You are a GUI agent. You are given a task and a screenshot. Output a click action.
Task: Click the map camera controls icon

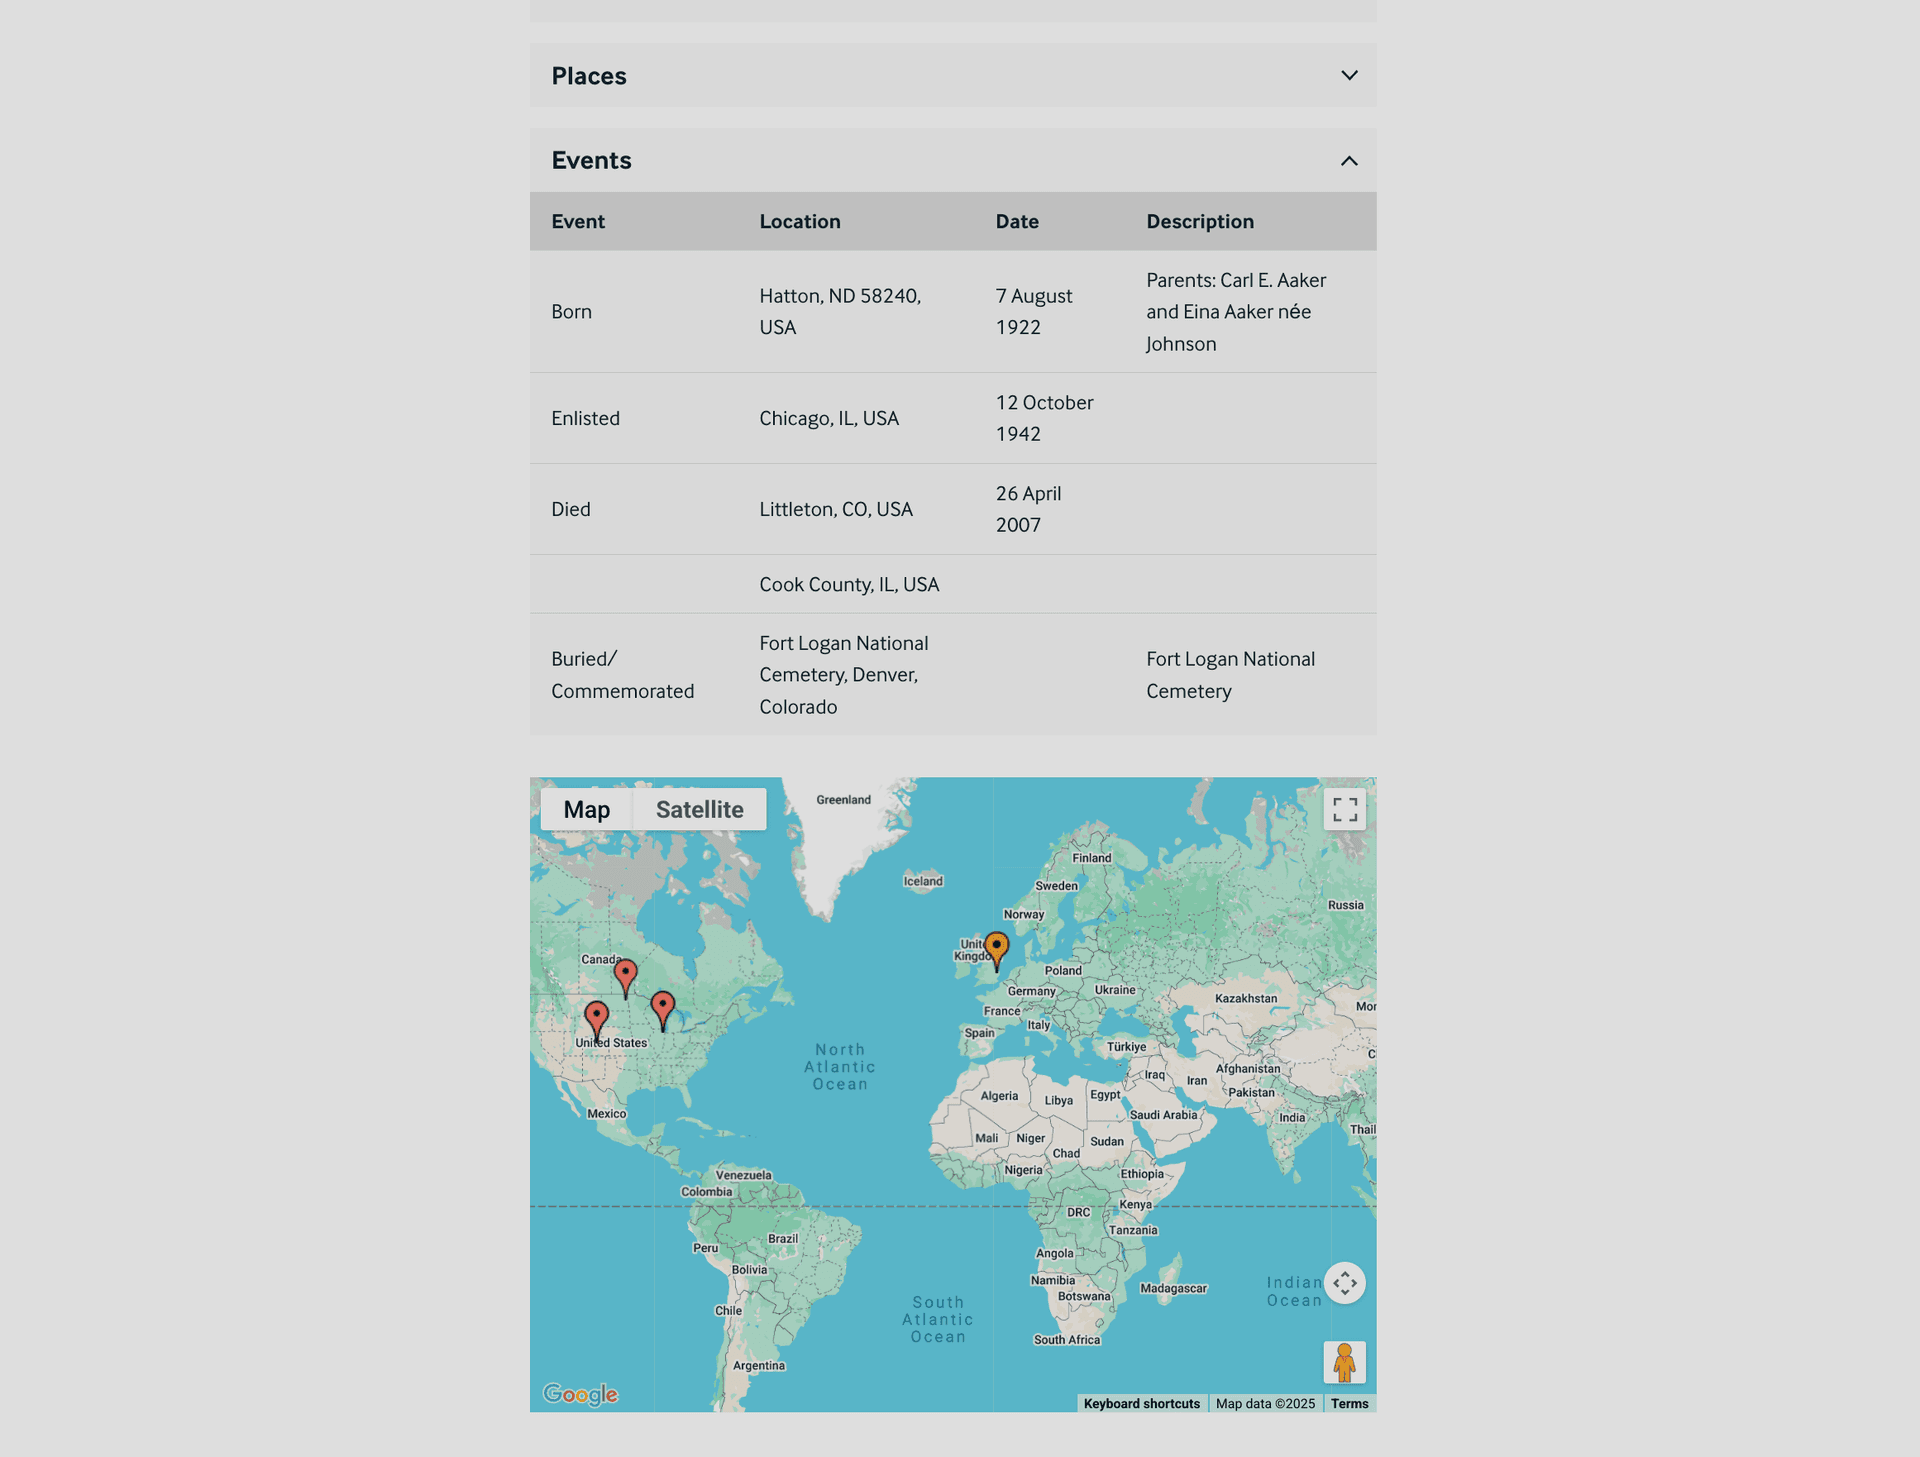coord(1344,1282)
